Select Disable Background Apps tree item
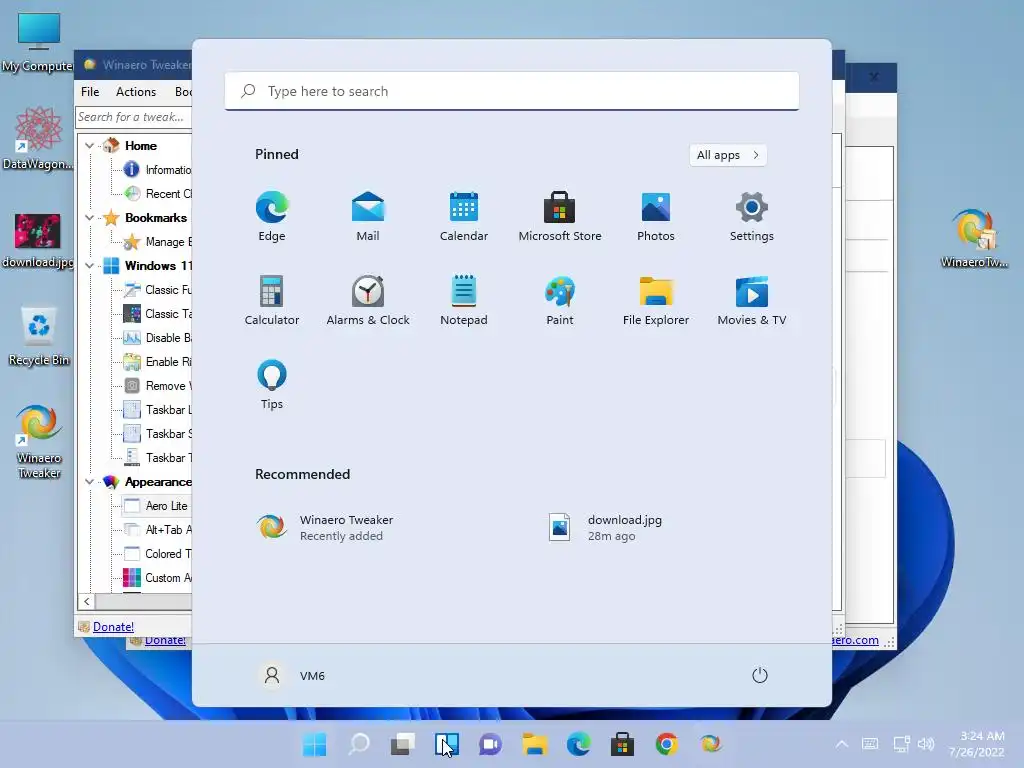Screen dimensions: 1024x768 (157, 338)
